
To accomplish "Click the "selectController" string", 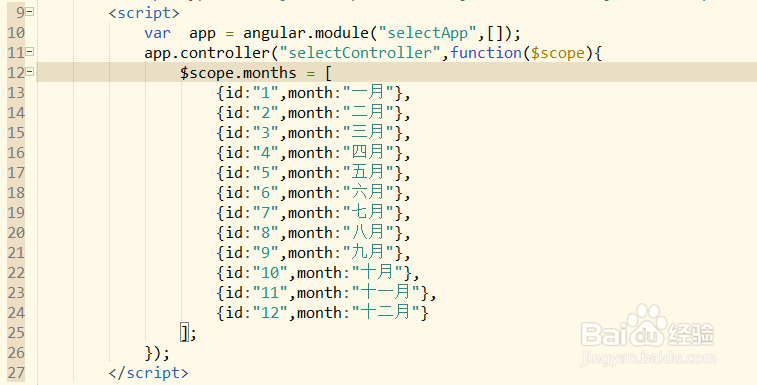I will [x=360, y=53].
